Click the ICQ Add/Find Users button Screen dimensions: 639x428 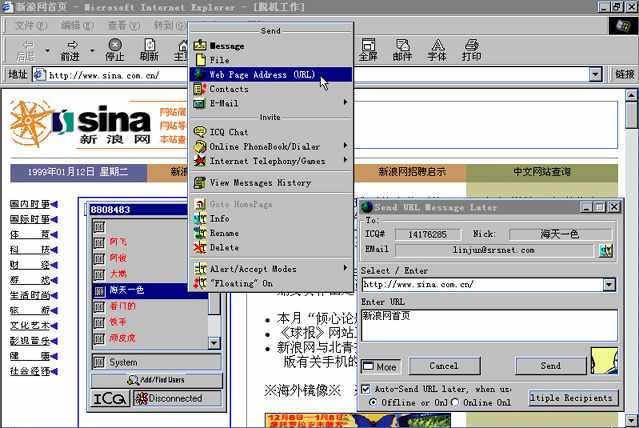pyautogui.click(x=157, y=380)
